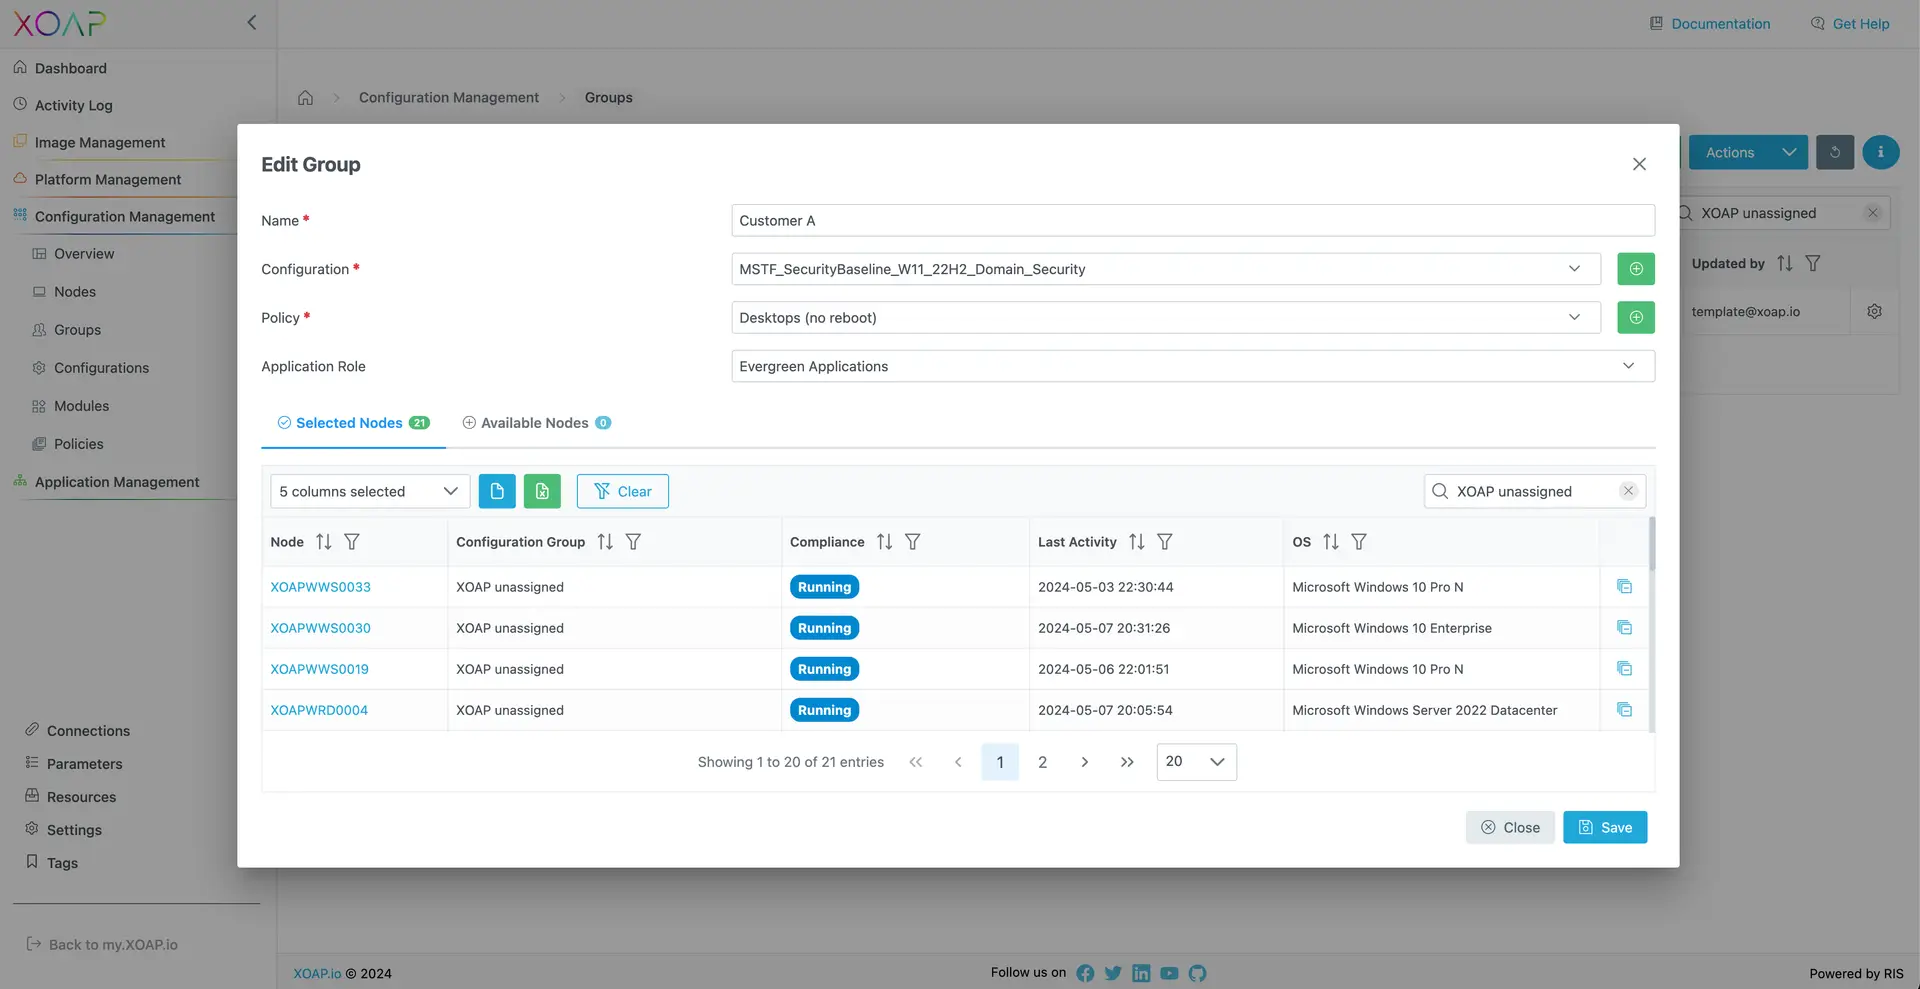Sort by the OS column
This screenshot has height=989, width=1920.
1331,542
